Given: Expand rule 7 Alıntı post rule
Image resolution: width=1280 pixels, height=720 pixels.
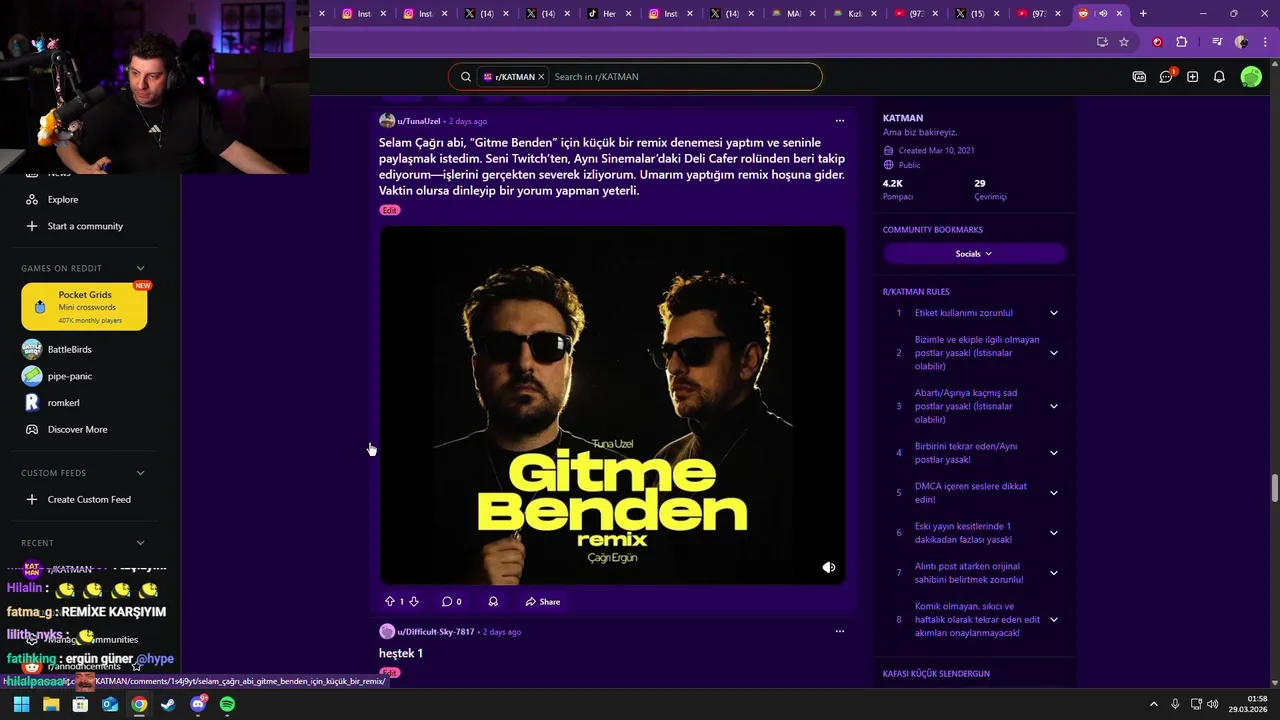Looking at the screenshot, I should point(1053,573).
